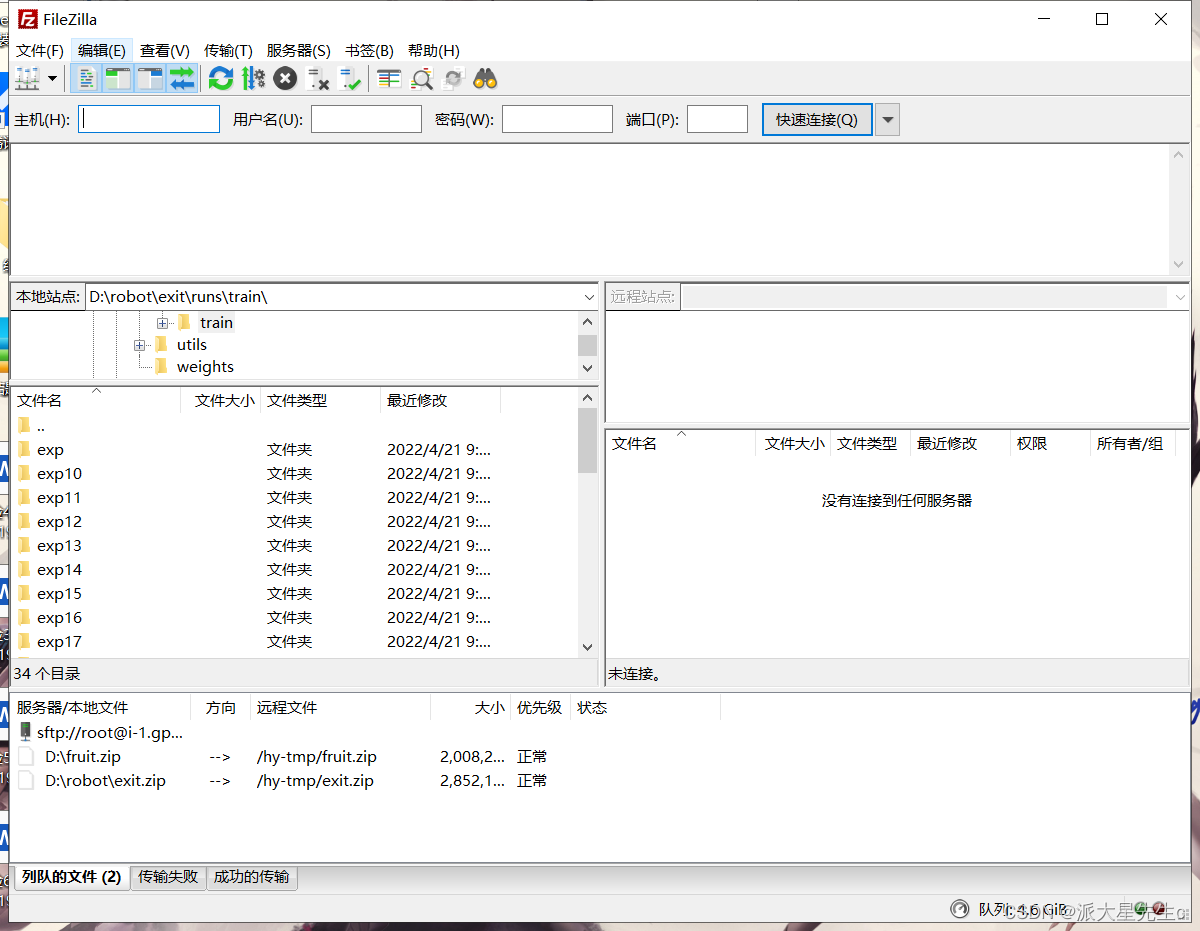Open the quick connect history dropdown
The width and height of the screenshot is (1200, 931).
[888, 119]
